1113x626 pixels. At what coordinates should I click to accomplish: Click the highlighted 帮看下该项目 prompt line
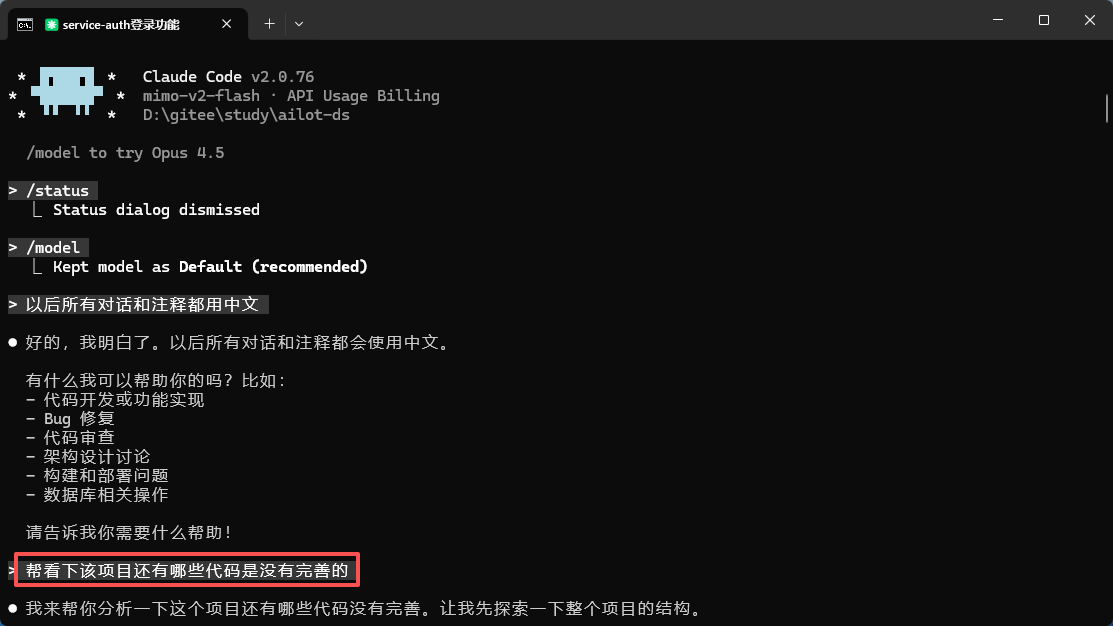[187, 570]
